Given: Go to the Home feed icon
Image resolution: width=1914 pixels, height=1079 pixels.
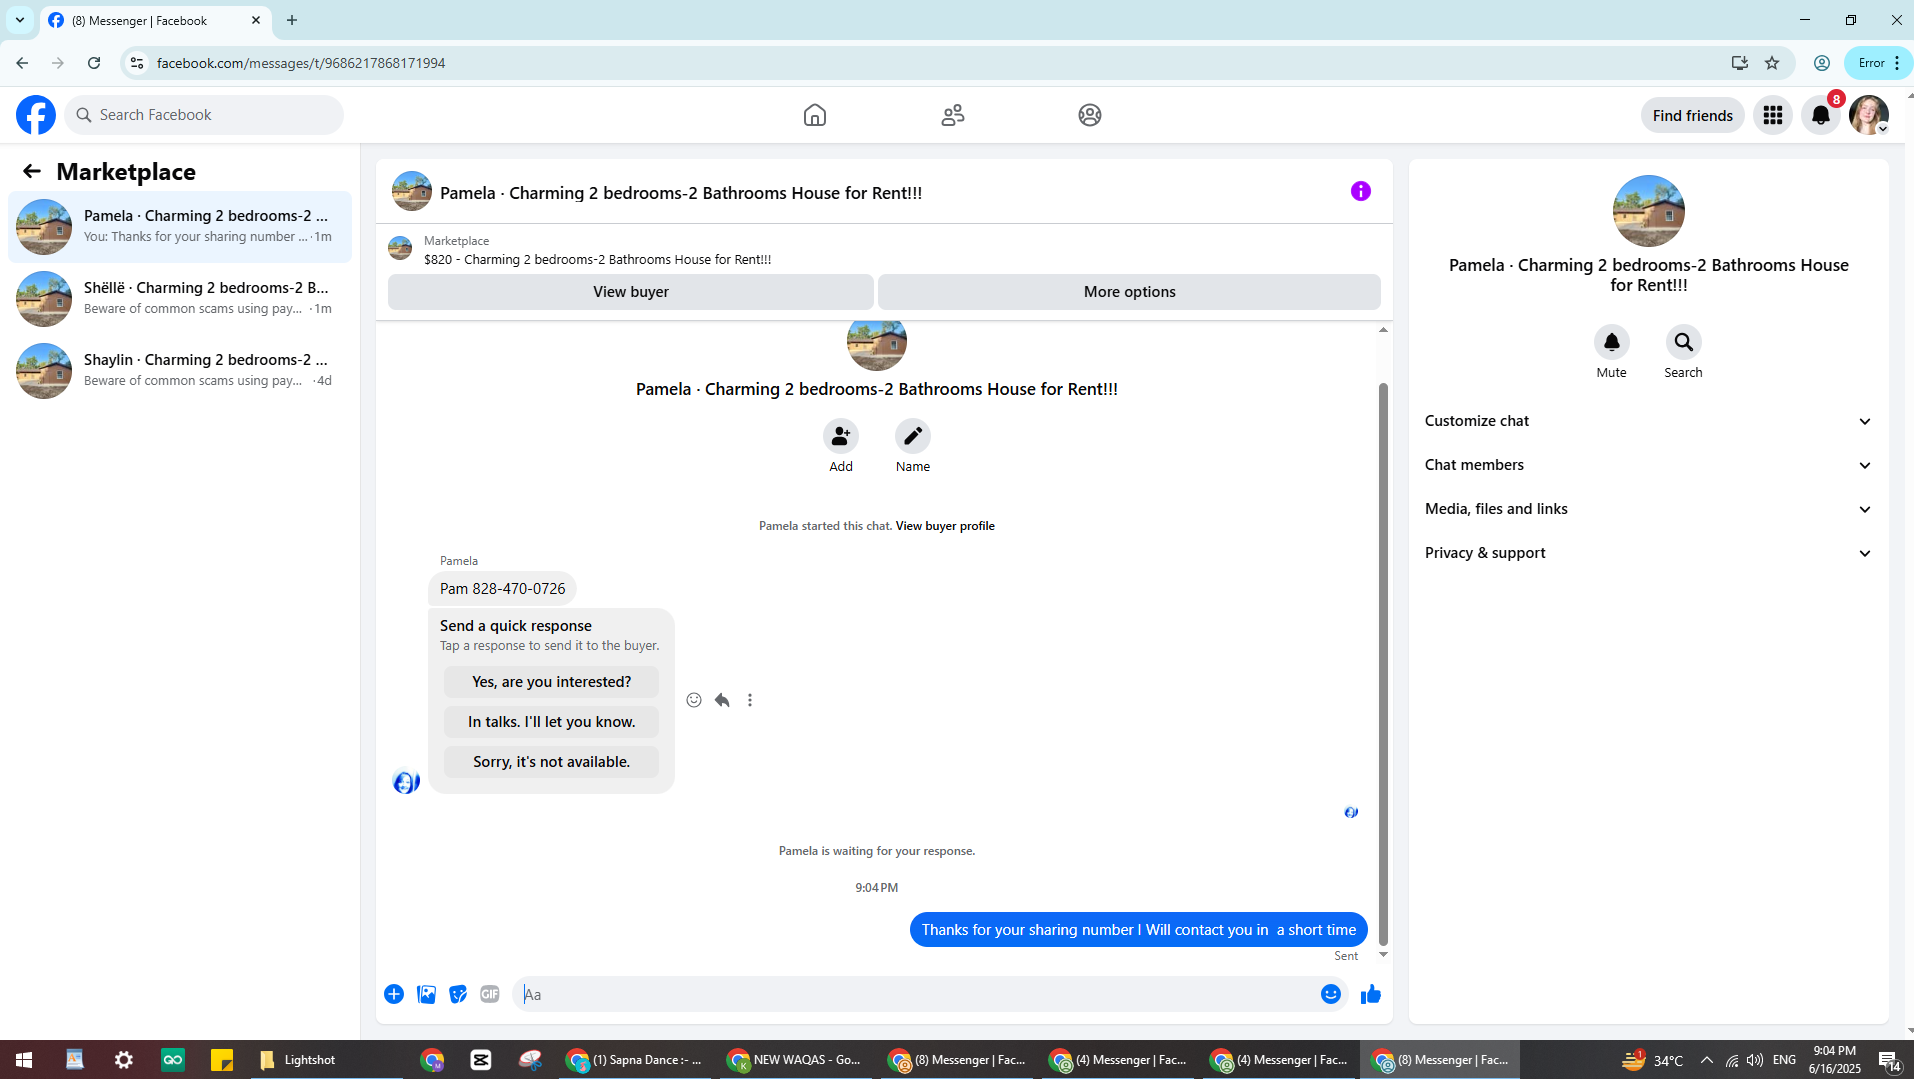Looking at the screenshot, I should 815,115.
